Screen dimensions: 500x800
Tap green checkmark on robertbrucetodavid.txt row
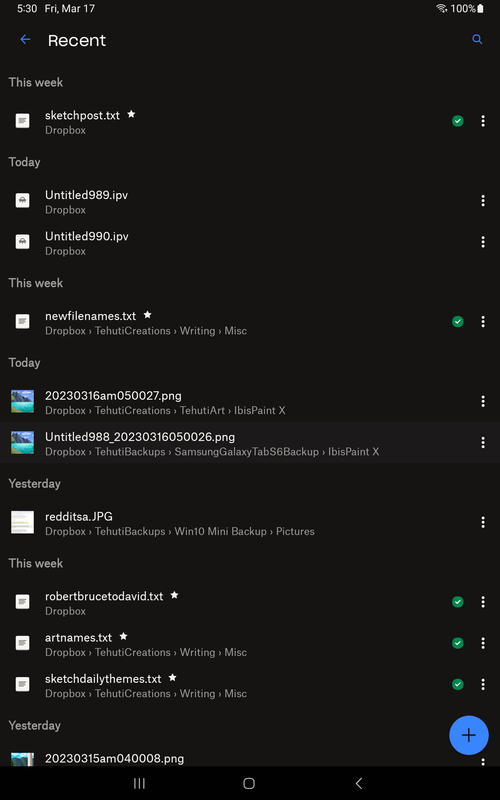pos(458,602)
